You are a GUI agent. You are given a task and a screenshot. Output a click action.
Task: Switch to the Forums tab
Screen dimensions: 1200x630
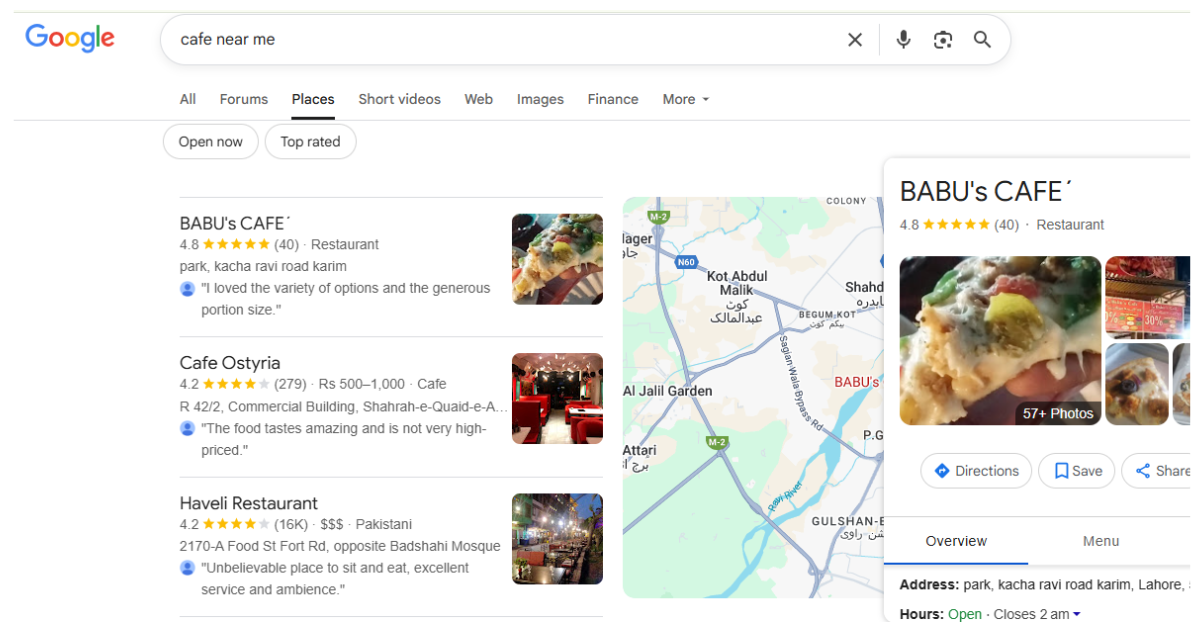click(244, 99)
